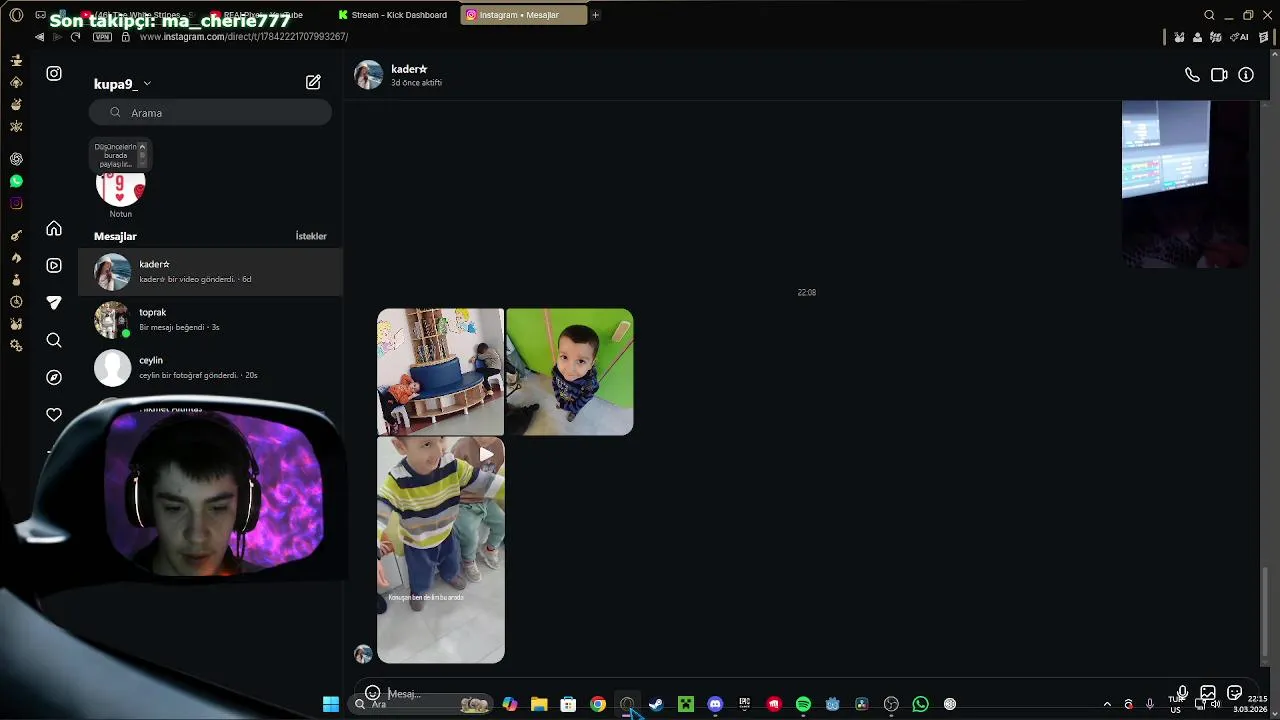This screenshot has height=720, width=1280.
Task: Expand the kupa9_ account switcher
Action: (x=123, y=84)
